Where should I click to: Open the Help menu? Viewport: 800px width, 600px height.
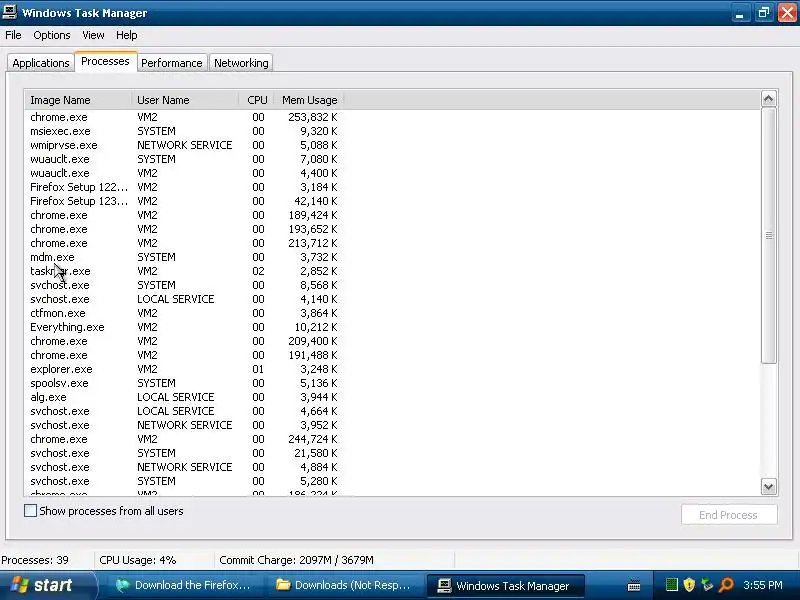[127, 35]
